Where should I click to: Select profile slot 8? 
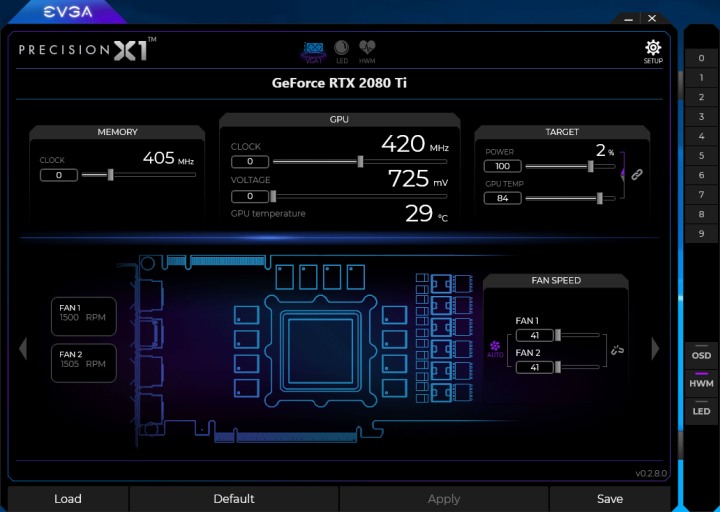701,214
